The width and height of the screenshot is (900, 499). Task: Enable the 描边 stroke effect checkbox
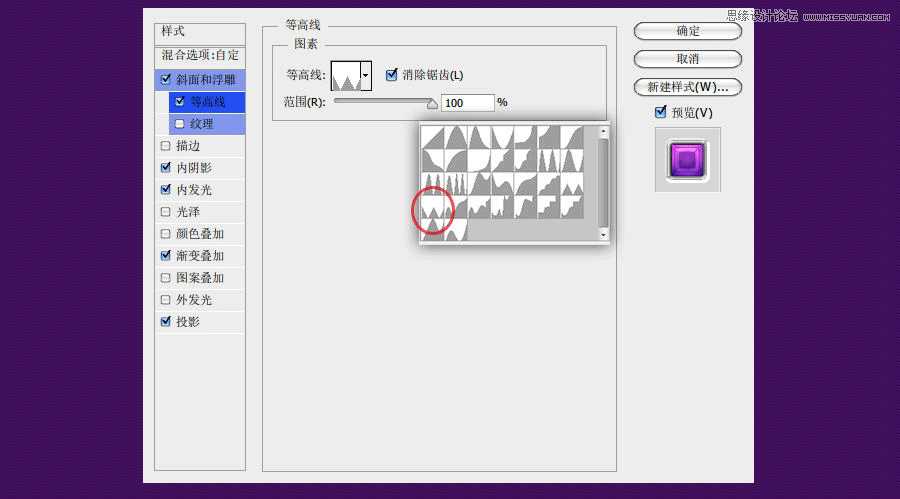click(166, 146)
